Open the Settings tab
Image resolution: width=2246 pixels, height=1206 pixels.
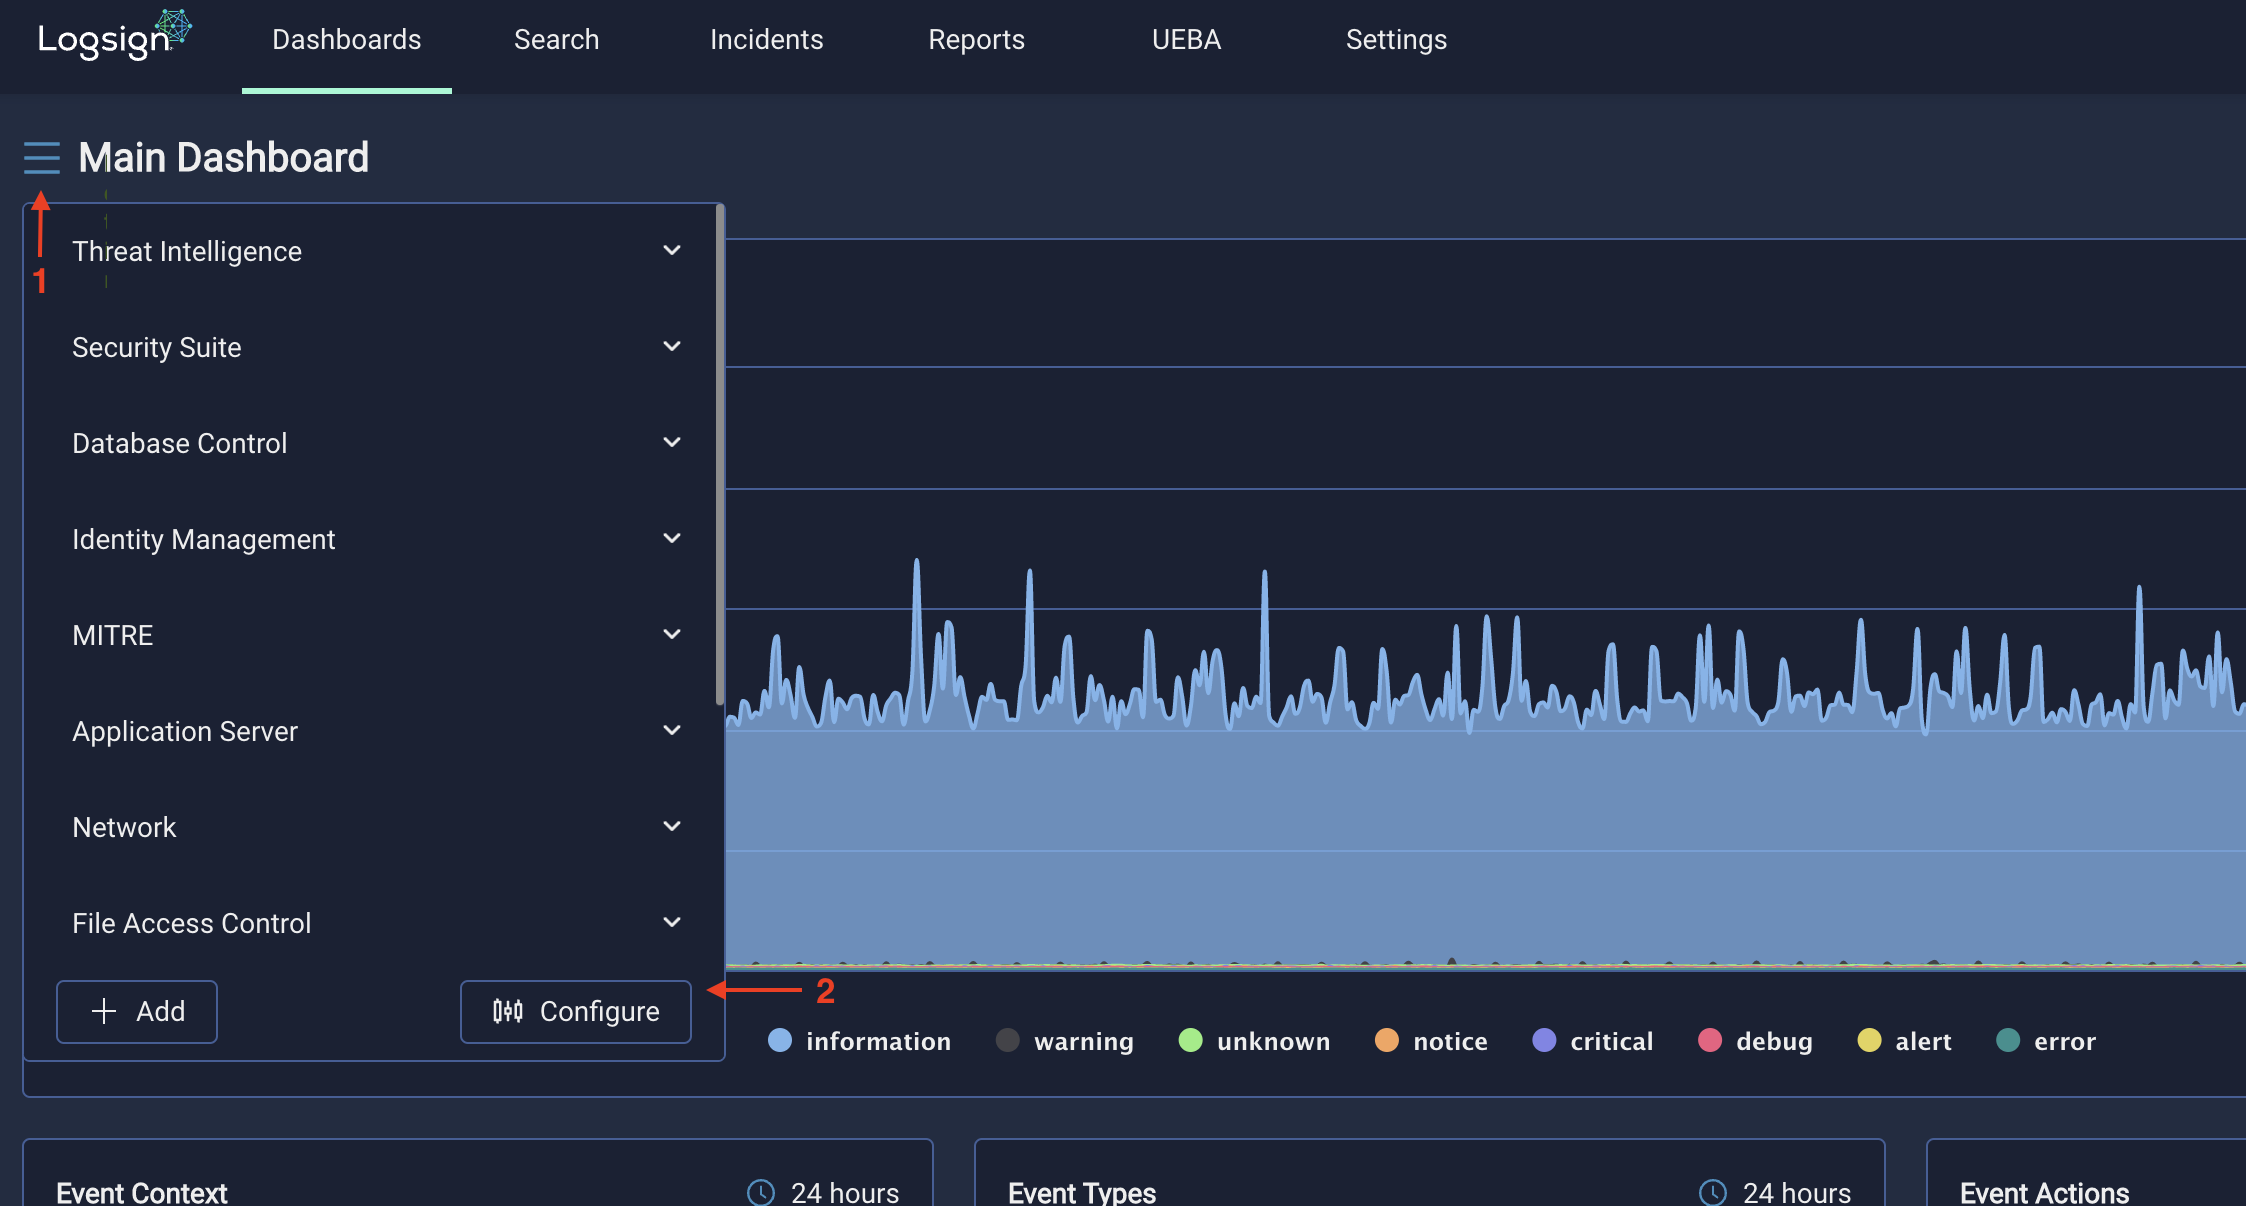coord(1397,40)
